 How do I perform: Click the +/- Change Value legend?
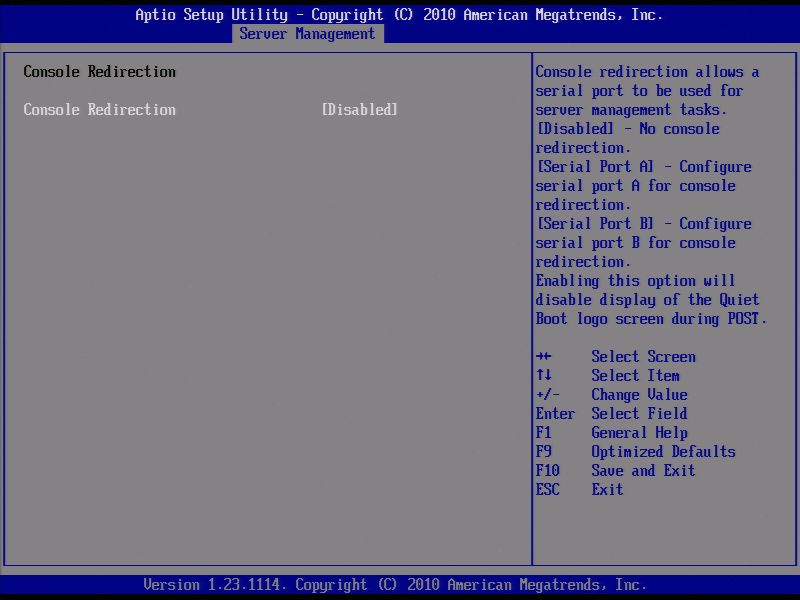[639, 394]
